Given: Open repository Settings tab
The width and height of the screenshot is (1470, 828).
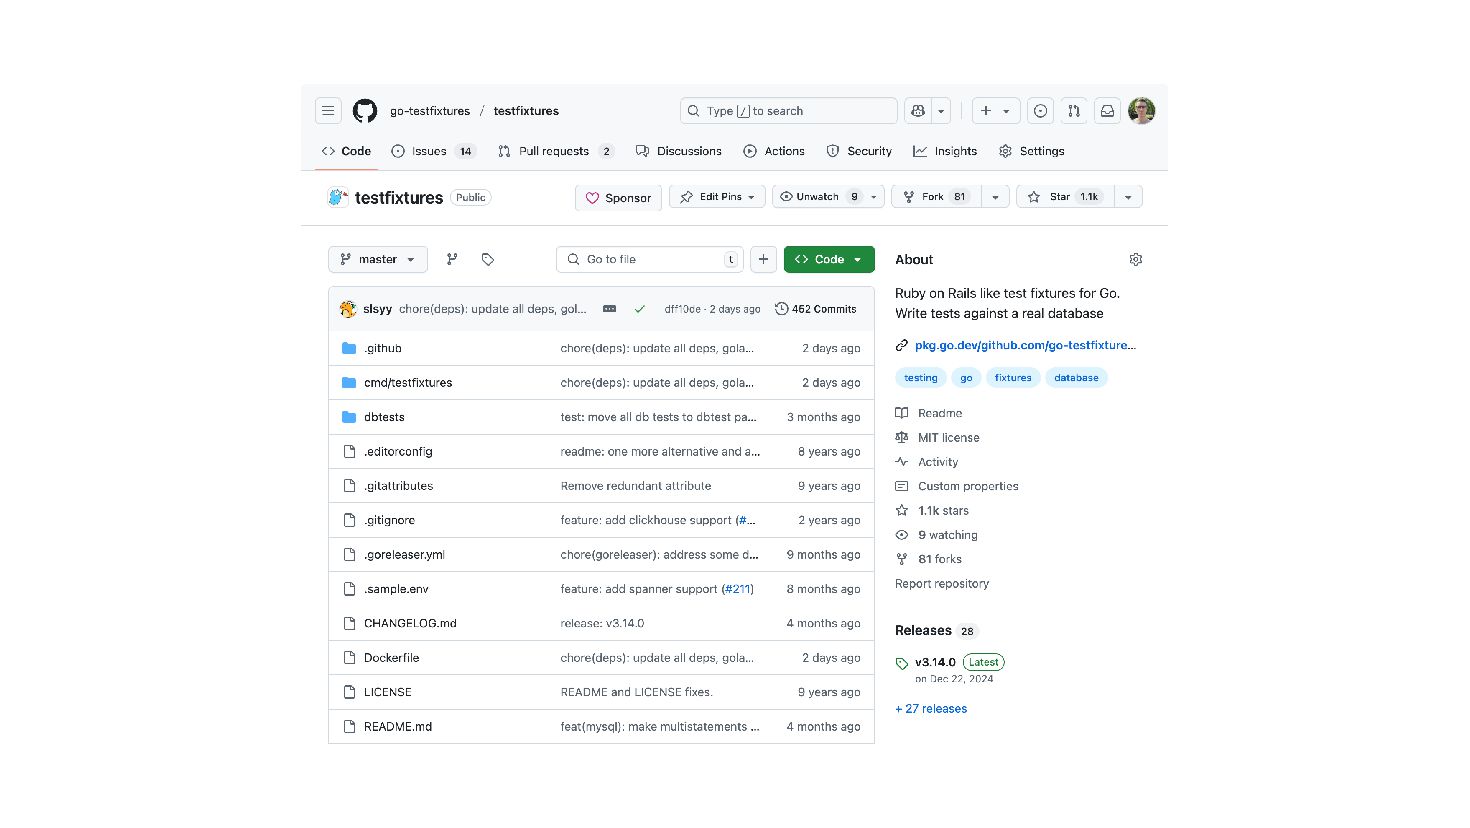Looking at the screenshot, I should pyautogui.click(x=1032, y=151).
